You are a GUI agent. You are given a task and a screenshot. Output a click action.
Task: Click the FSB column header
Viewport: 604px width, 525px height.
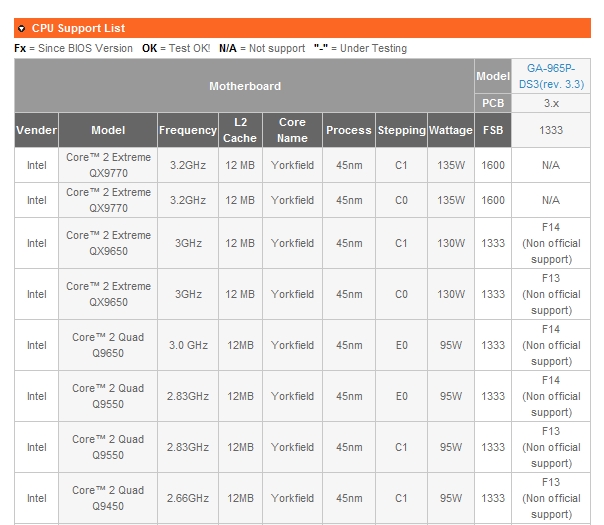(493, 130)
